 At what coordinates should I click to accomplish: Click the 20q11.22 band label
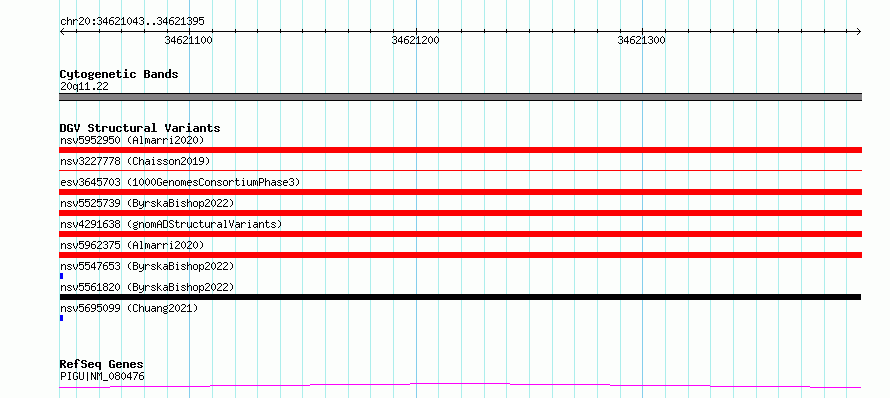point(84,87)
